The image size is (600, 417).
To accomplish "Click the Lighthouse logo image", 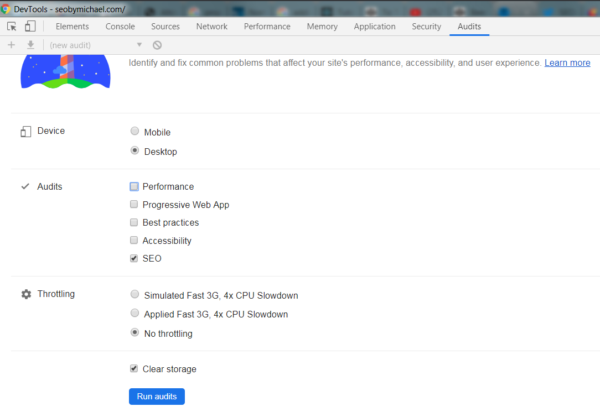I will (65, 72).
